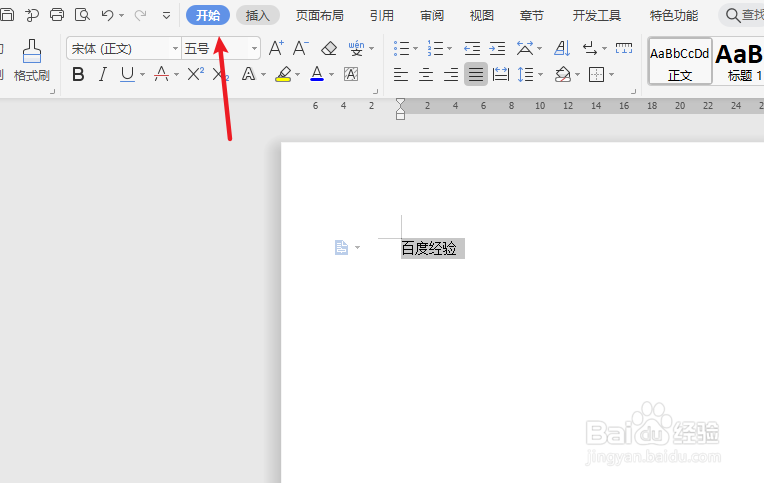Click the Print icon in quick access toolbar
764x483 pixels.
click(57, 15)
